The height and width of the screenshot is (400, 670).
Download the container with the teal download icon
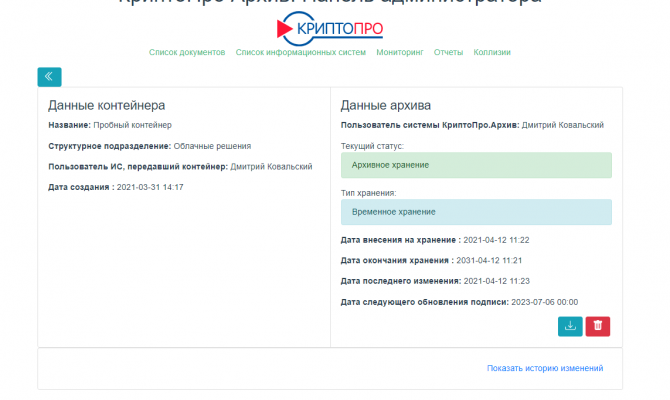tap(570, 326)
